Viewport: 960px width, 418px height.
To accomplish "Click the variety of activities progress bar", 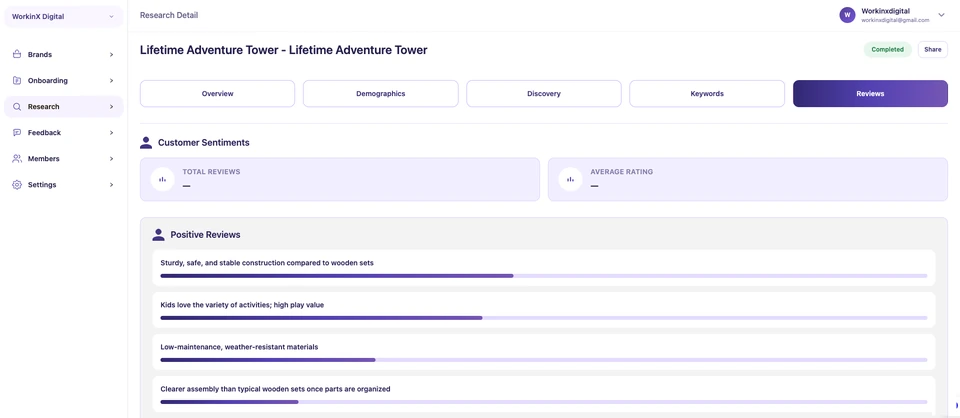I will [x=544, y=318].
